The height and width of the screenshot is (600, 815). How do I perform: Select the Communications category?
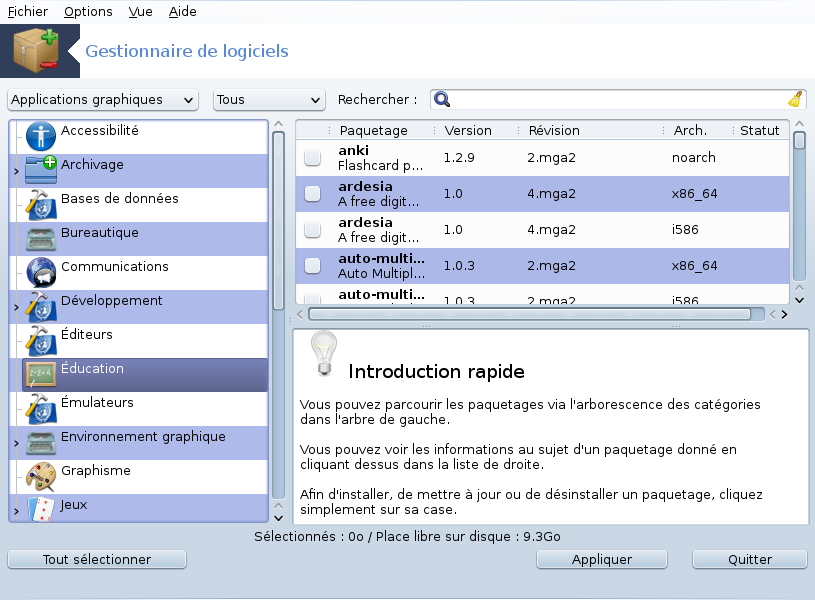click(x=138, y=273)
